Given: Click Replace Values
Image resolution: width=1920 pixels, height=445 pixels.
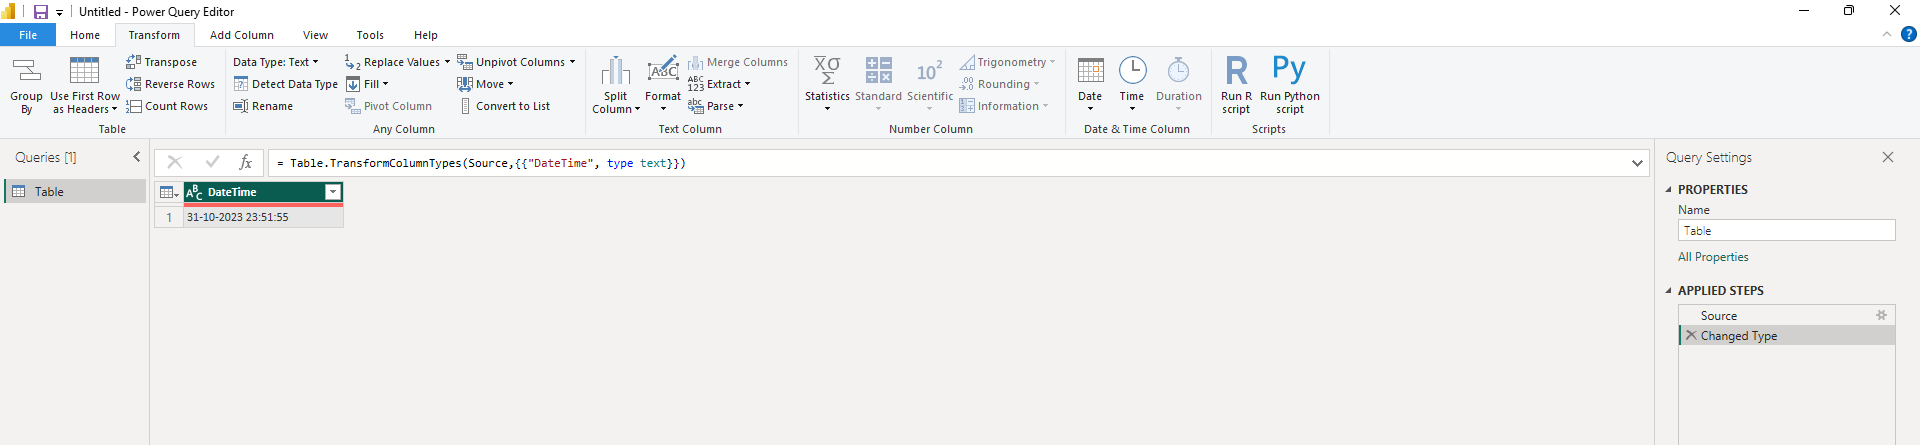Looking at the screenshot, I should click(x=397, y=62).
